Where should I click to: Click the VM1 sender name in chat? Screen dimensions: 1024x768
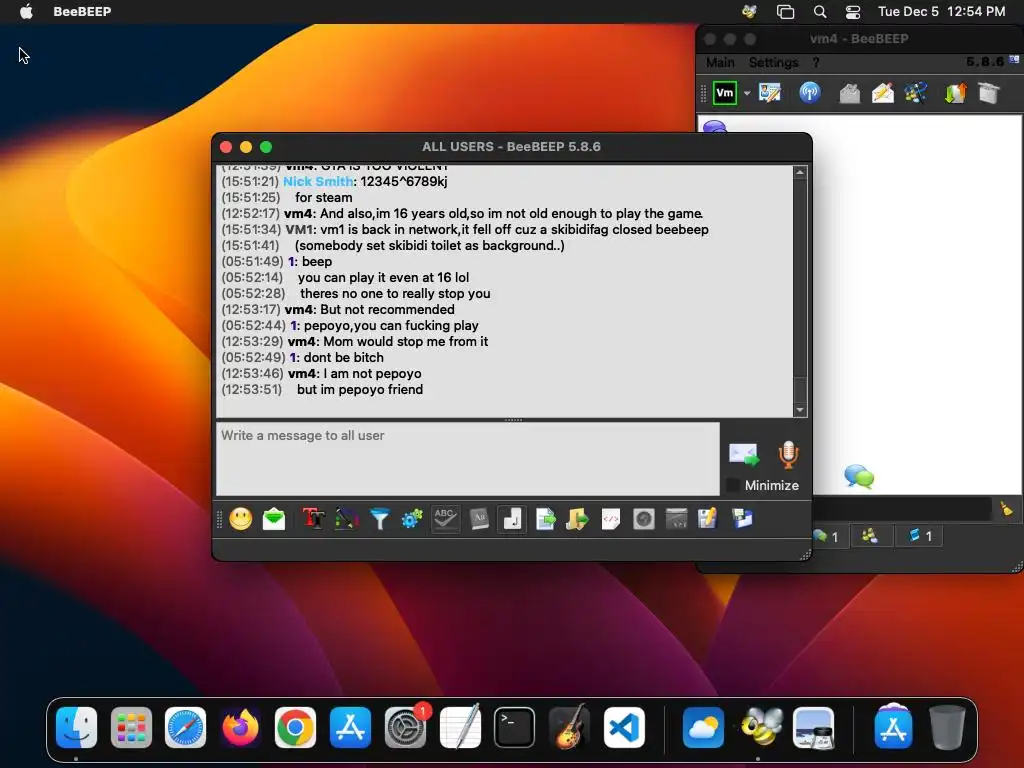[x=299, y=230]
